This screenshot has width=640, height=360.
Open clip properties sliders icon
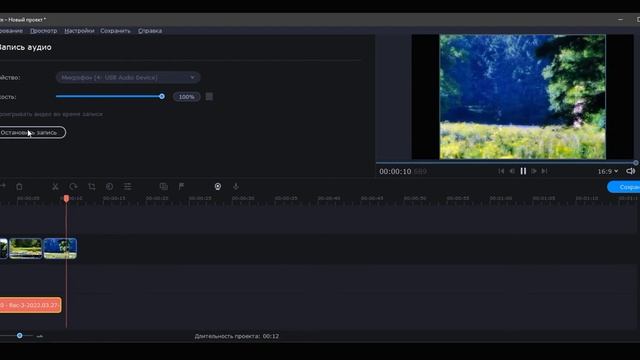[127, 187]
